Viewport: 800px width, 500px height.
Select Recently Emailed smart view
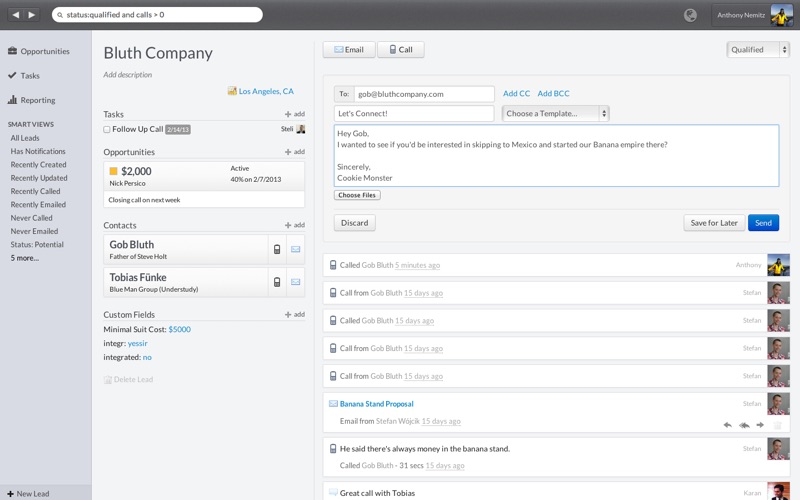[x=38, y=204]
